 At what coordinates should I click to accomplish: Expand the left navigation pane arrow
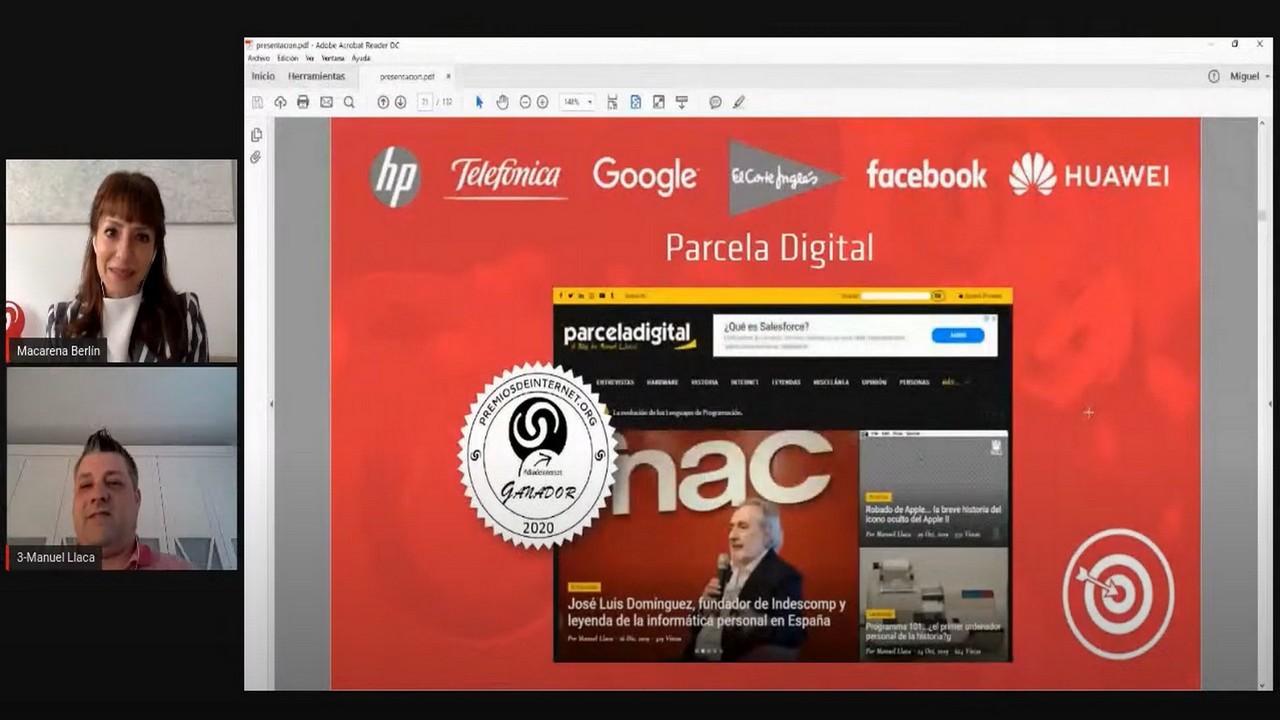pyautogui.click(x=271, y=404)
